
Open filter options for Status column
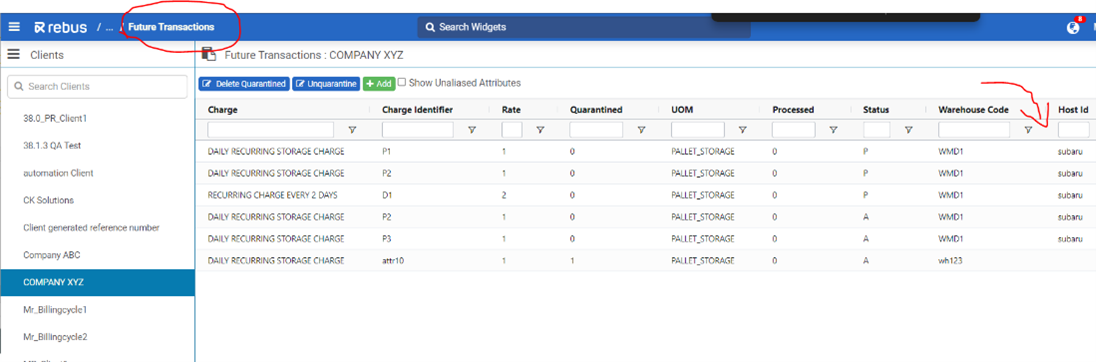pos(909,130)
